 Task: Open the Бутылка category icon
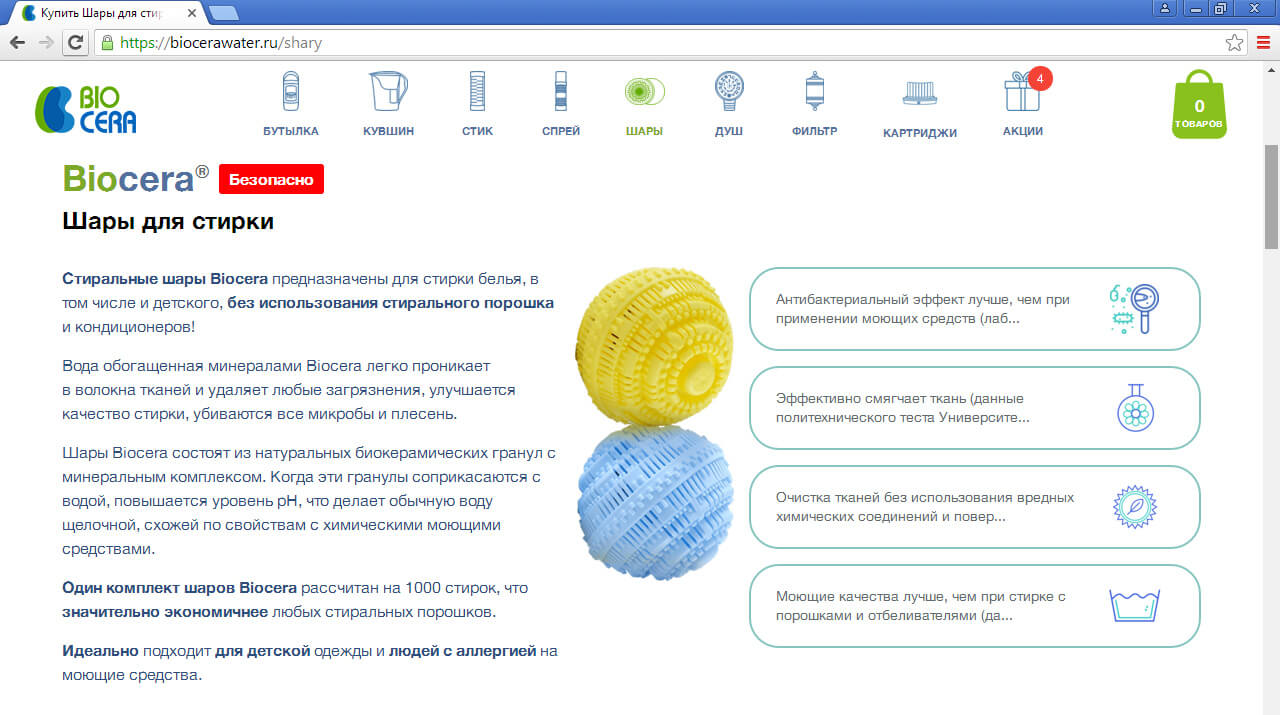(291, 92)
